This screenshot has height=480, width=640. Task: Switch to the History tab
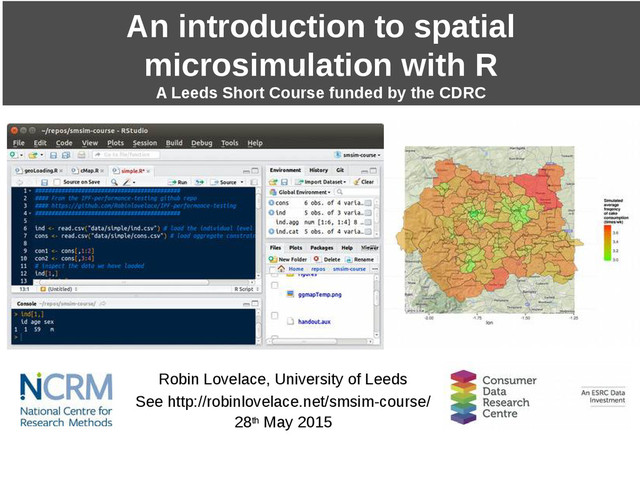tap(318, 170)
